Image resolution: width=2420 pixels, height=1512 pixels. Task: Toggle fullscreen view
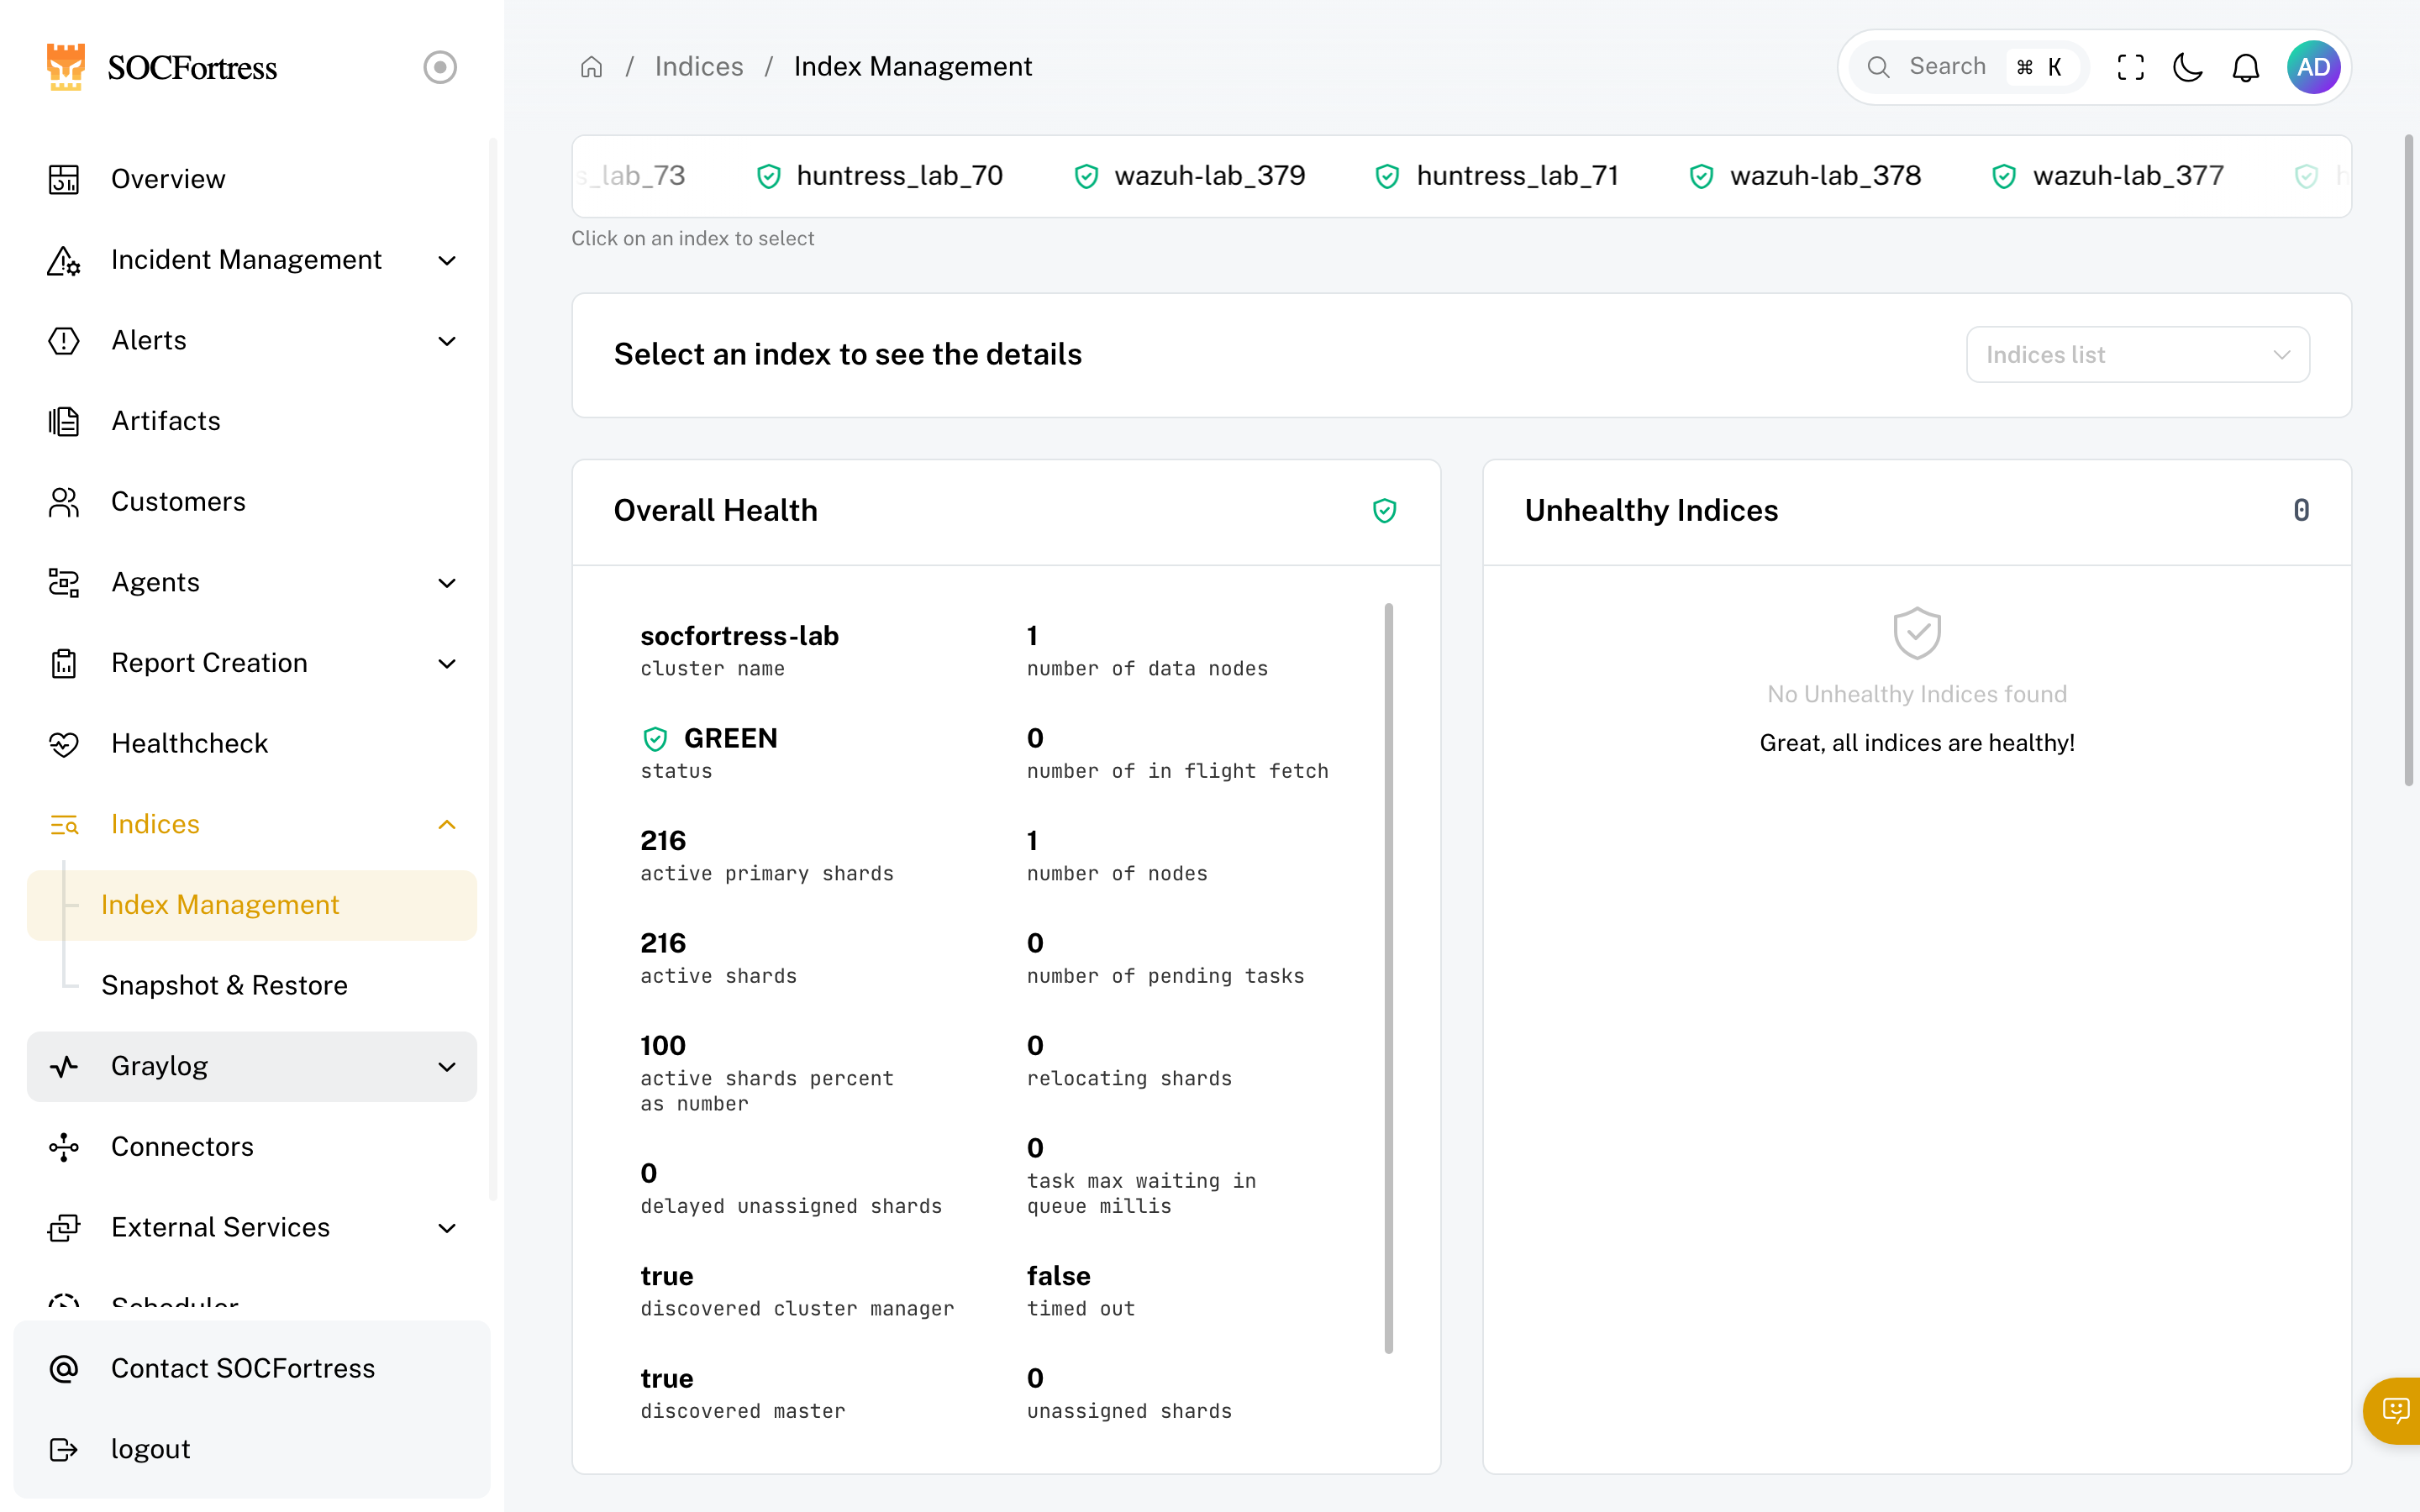pyautogui.click(x=2130, y=67)
